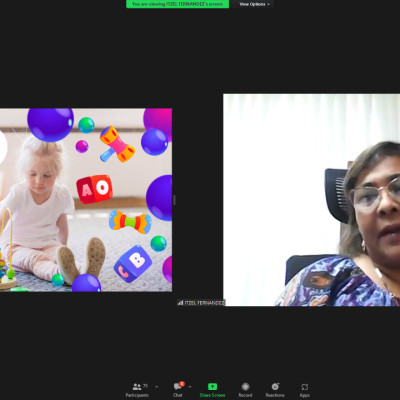Start recording with the Record icon
400x400 pixels.
point(245,387)
